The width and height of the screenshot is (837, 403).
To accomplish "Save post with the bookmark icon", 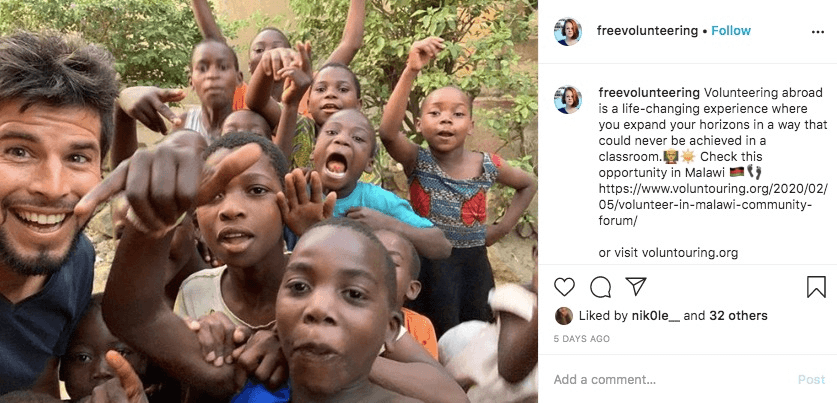I will pyautogui.click(x=816, y=287).
